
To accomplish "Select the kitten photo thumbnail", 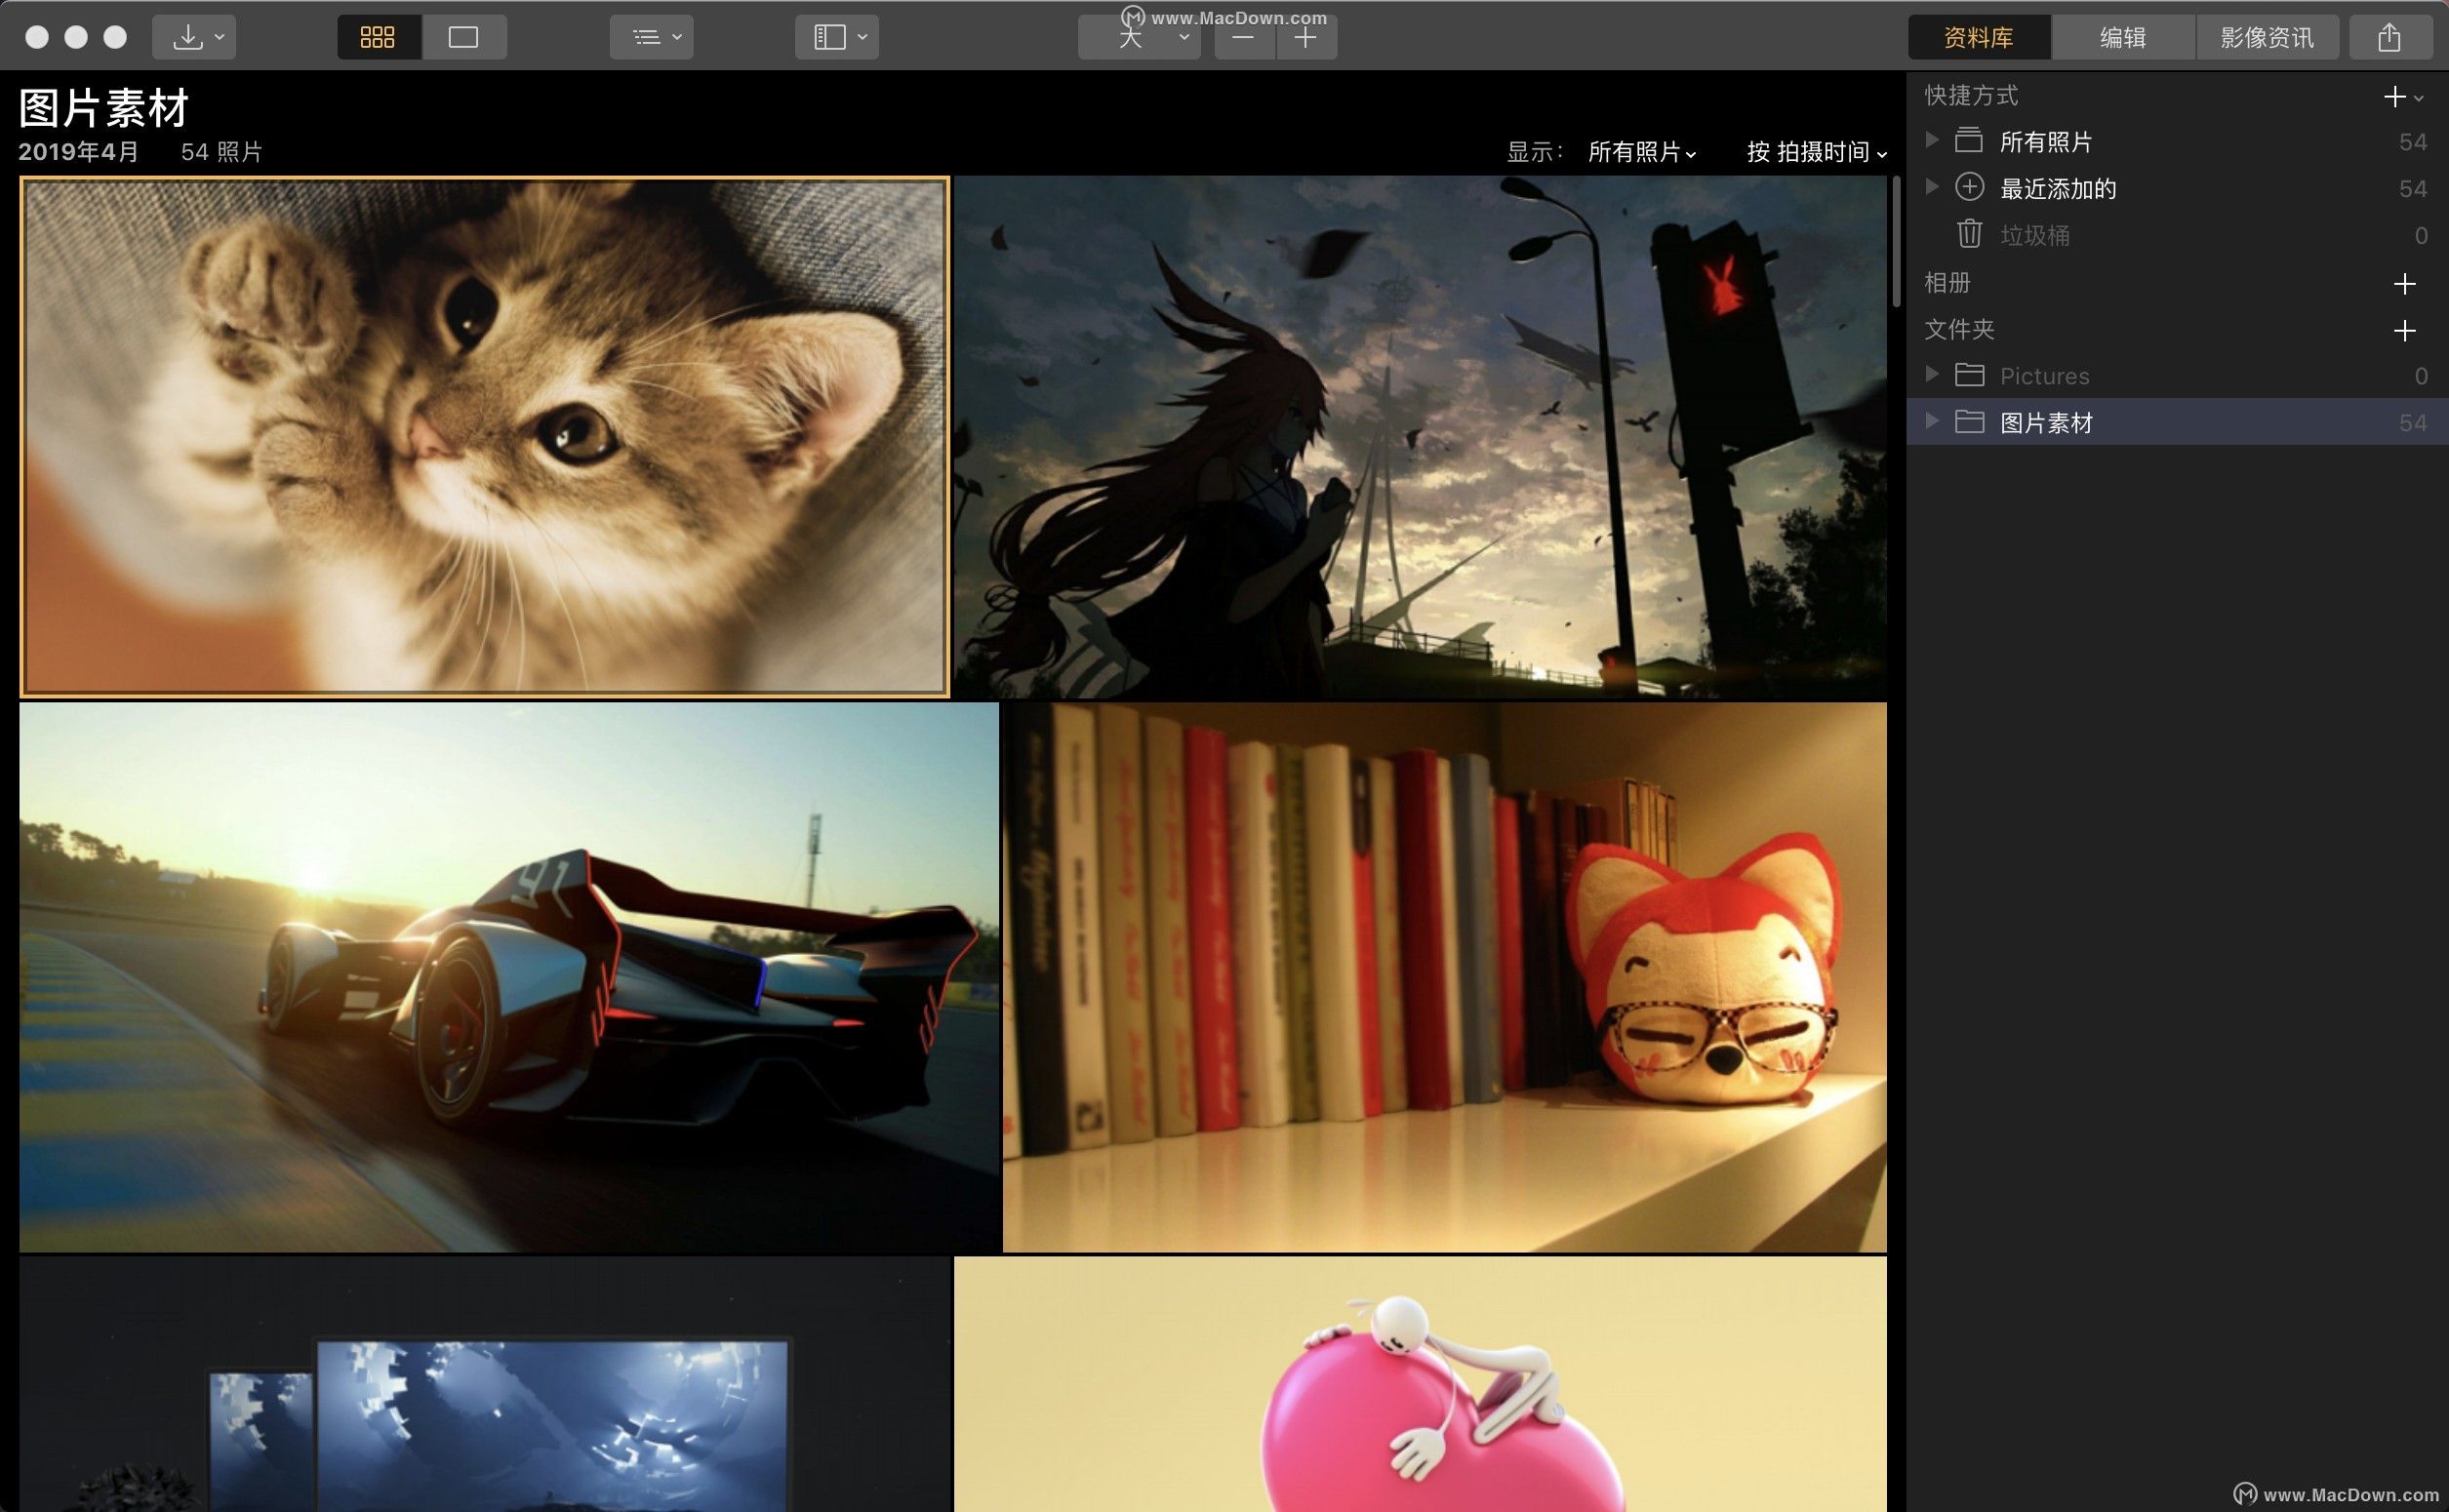I will tap(484, 436).
